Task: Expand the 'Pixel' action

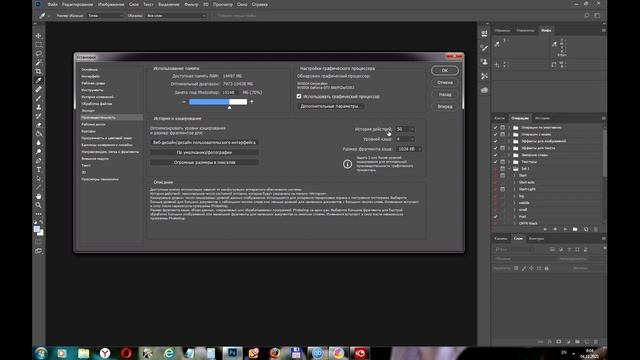Action: tap(514, 217)
